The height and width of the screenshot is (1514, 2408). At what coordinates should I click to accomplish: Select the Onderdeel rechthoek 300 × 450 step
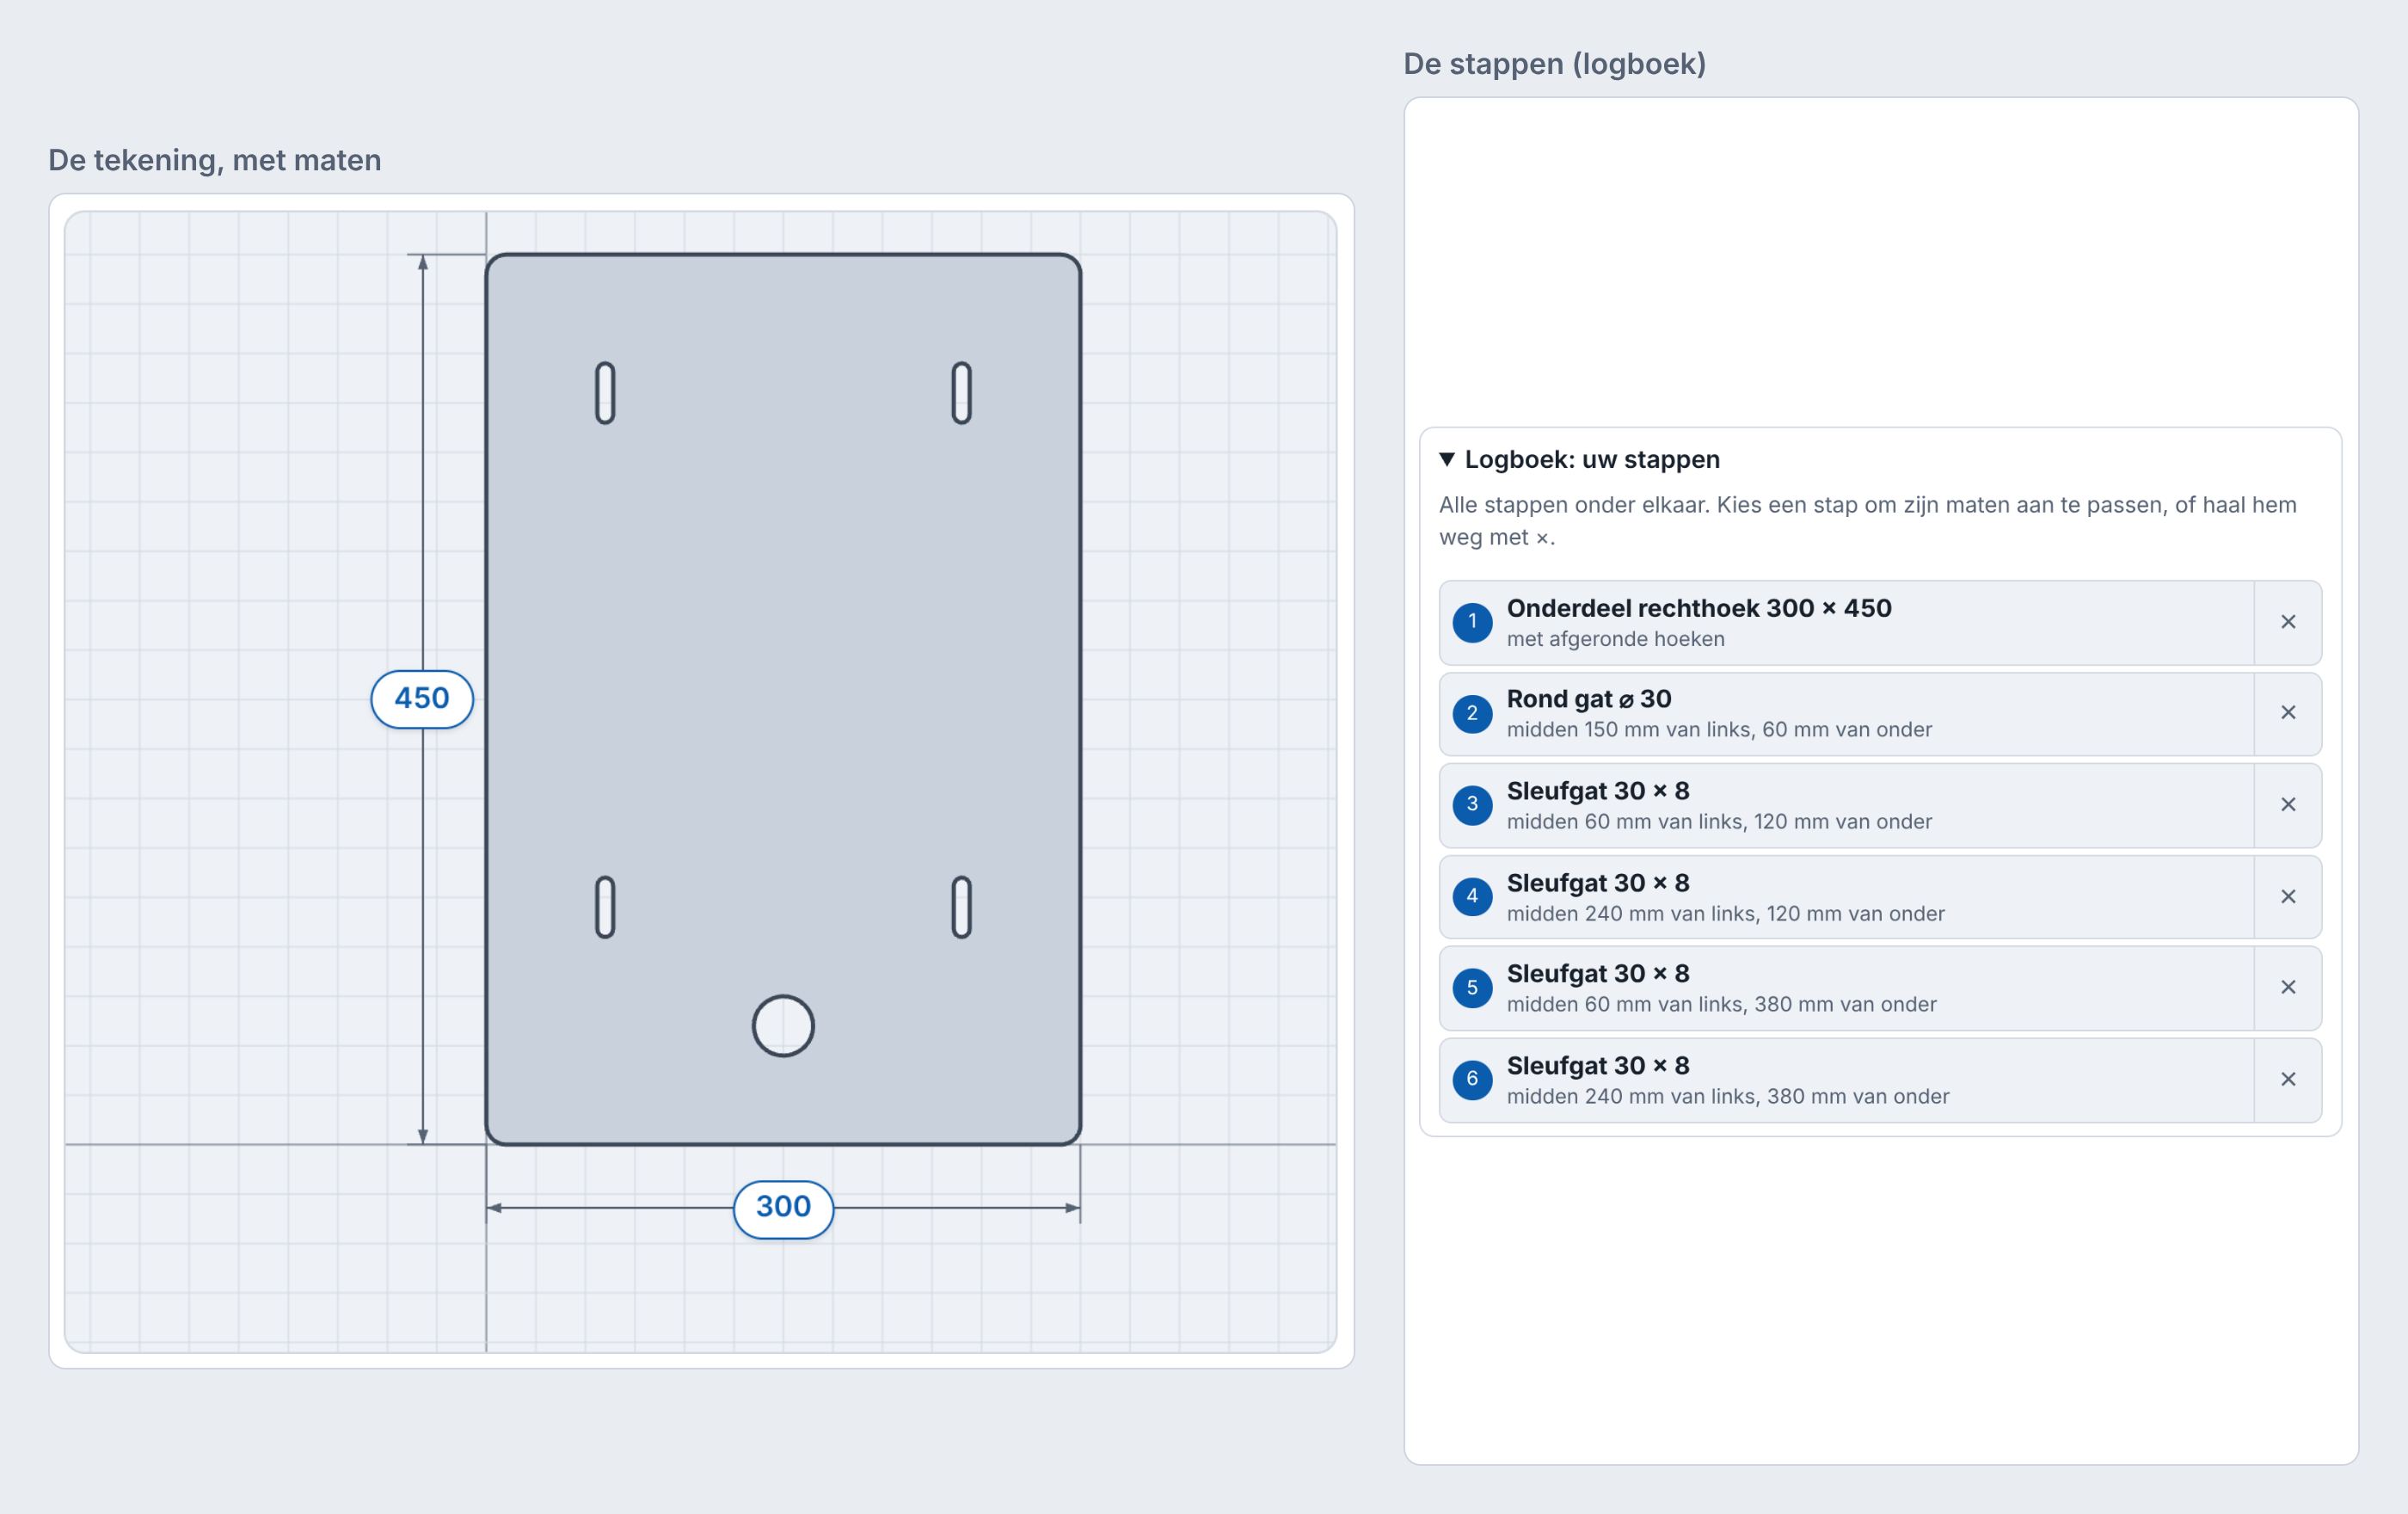click(1847, 622)
